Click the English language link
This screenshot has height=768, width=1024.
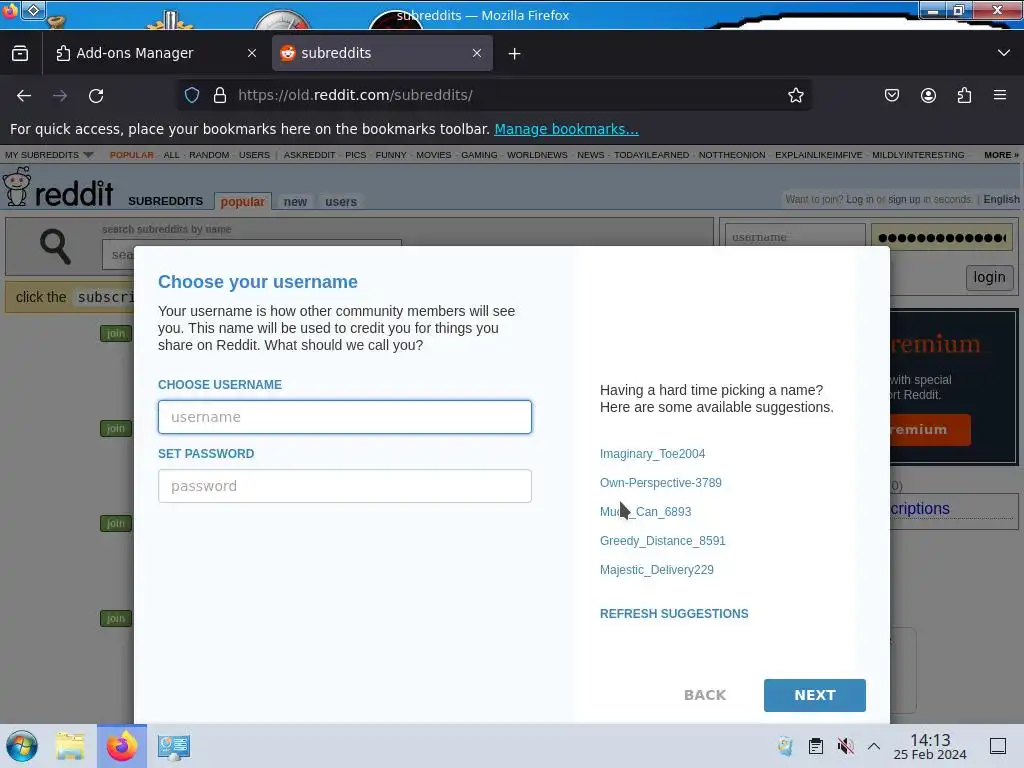point(1001,199)
